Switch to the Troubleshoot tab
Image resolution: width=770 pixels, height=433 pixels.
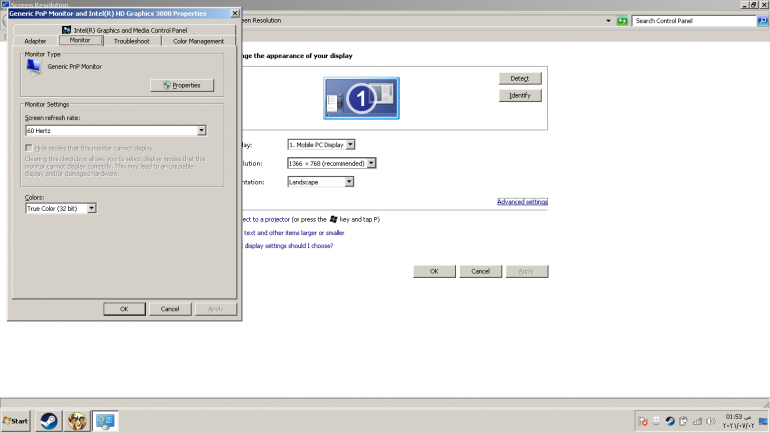131,41
